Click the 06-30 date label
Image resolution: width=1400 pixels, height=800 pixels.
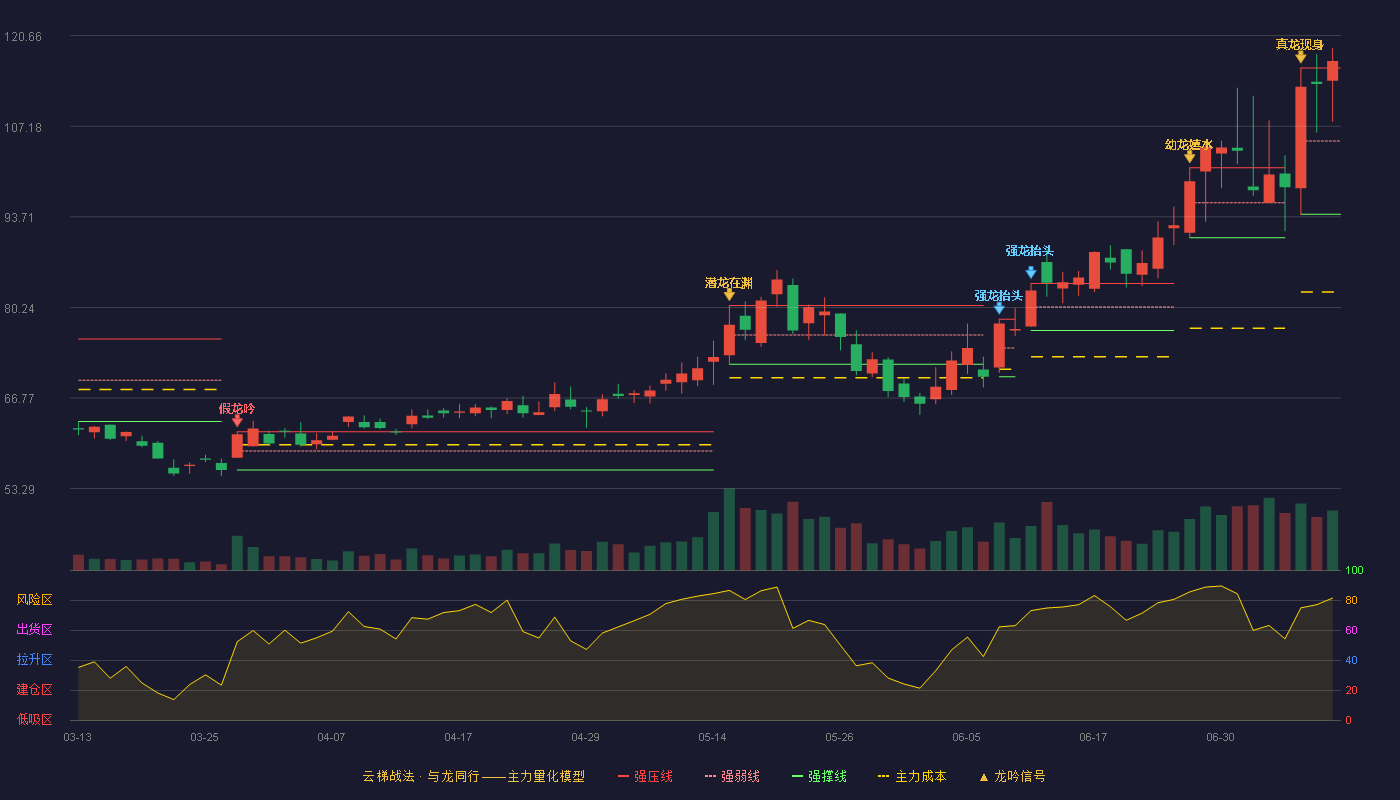[x=1220, y=737]
